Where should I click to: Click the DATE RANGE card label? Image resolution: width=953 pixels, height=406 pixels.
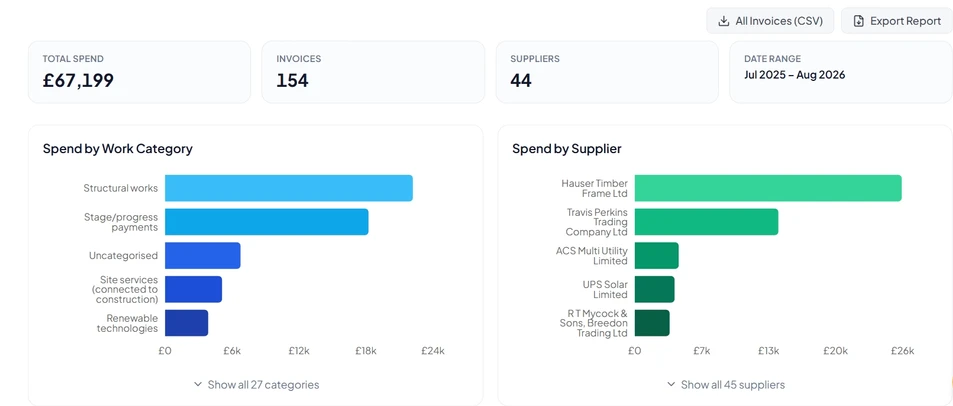click(772, 59)
